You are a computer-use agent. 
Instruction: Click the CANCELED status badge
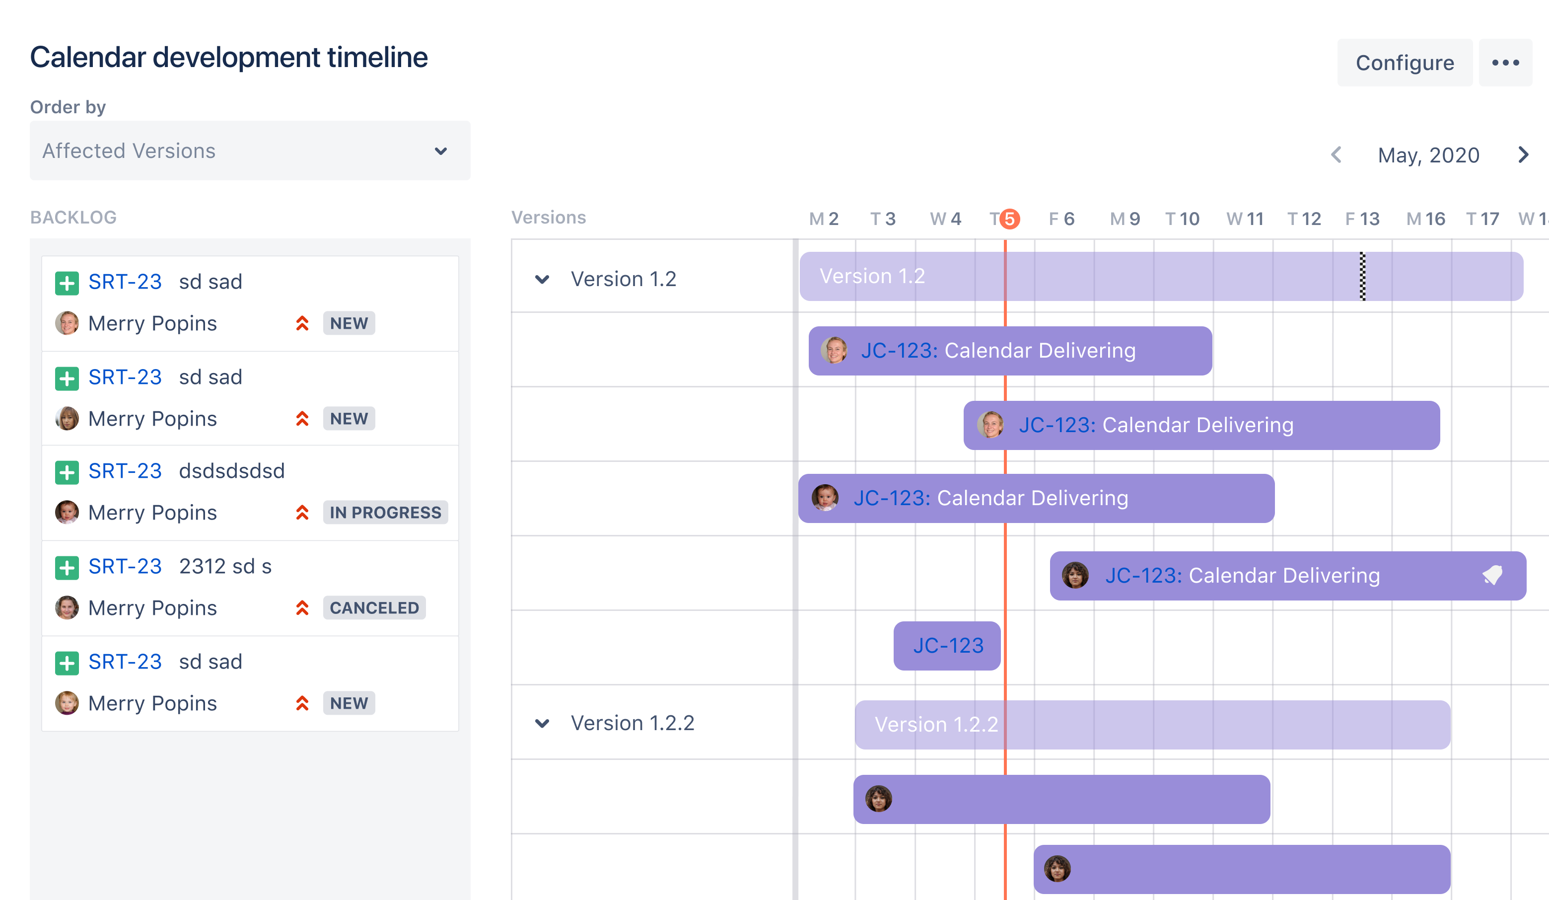(374, 608)
